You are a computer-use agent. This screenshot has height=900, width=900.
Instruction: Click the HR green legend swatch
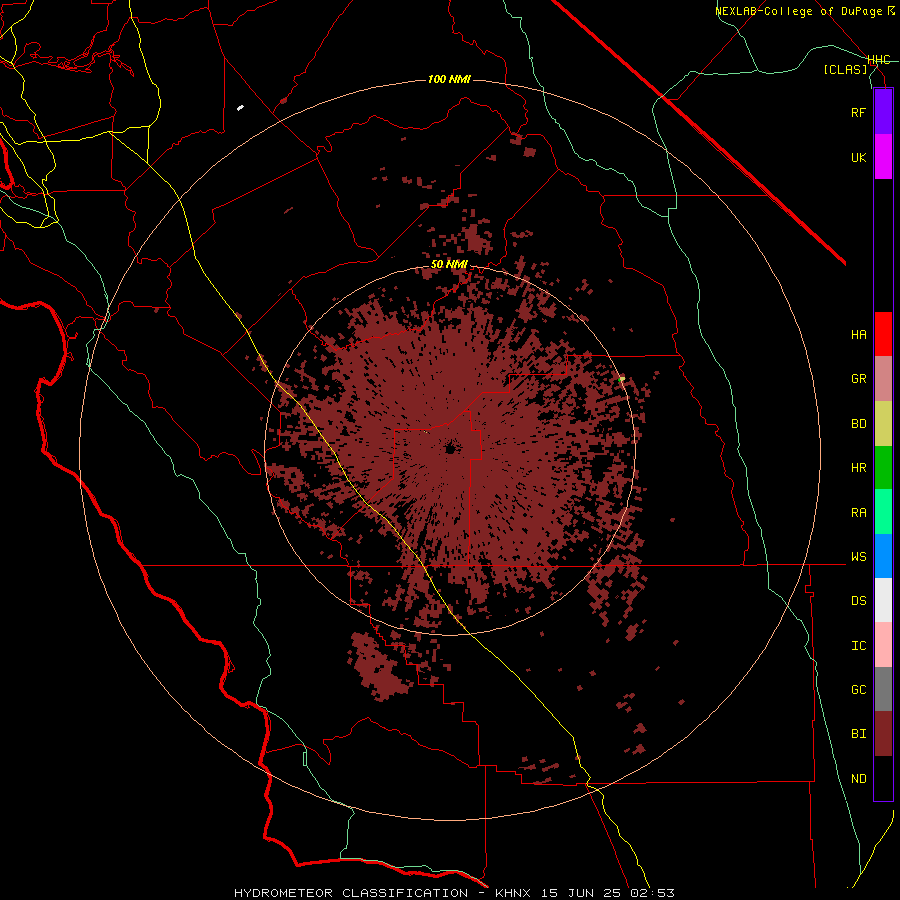tap(883, 468)
